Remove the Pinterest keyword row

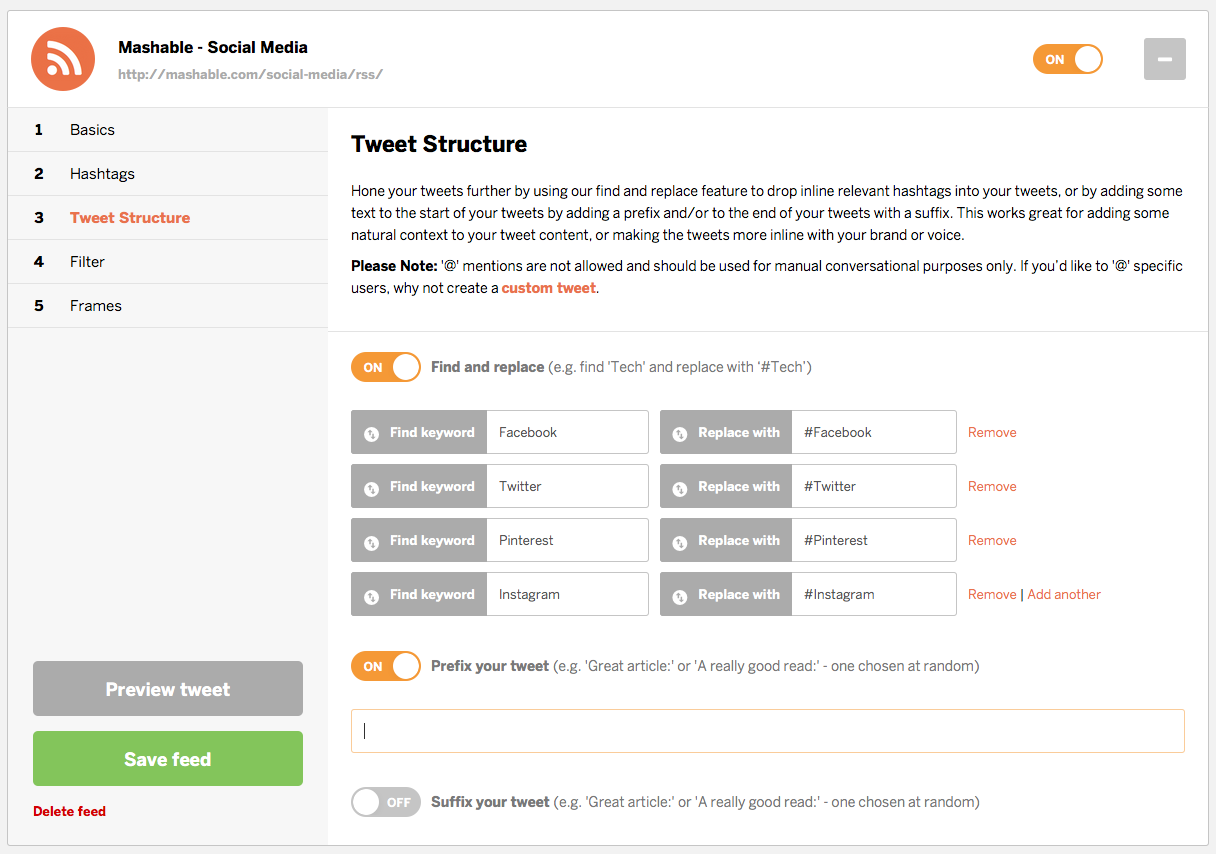pyautogui.click(x=991, y=539)
